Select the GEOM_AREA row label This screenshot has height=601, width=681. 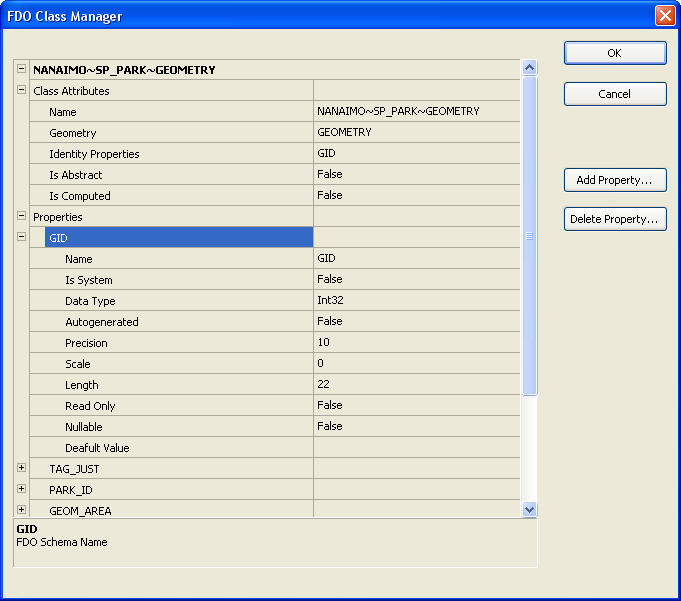80,511
